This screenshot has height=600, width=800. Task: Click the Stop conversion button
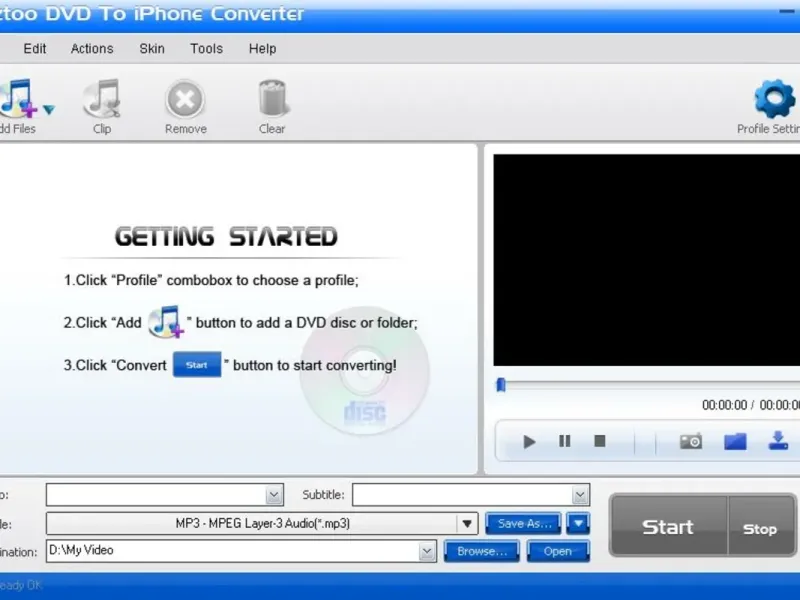[761, 526]
